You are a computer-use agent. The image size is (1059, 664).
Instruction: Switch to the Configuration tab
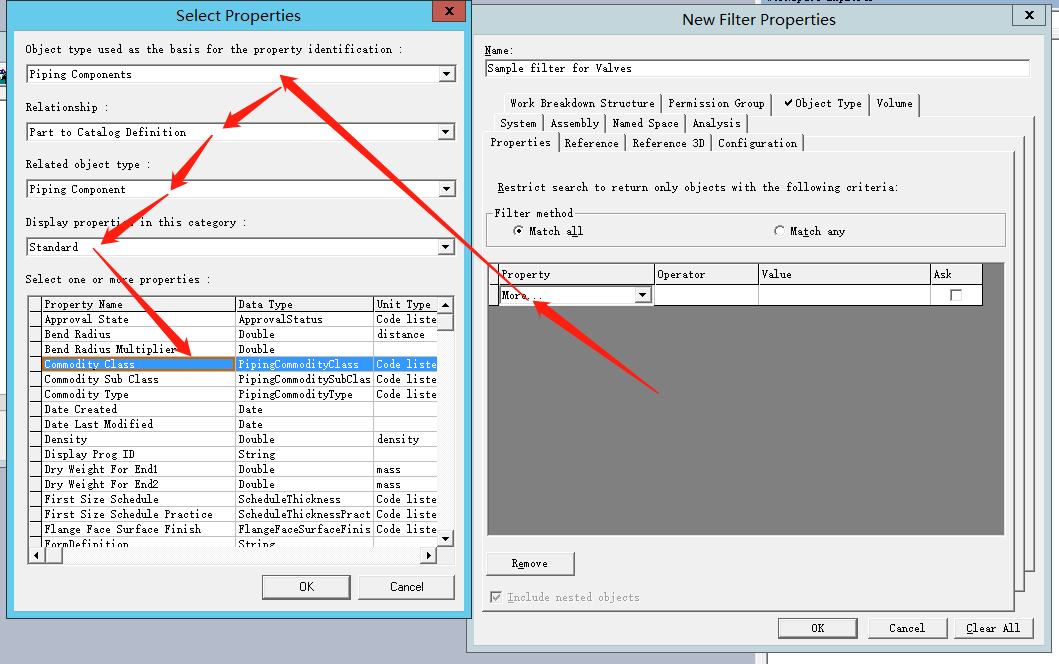[x=757, y=143]
